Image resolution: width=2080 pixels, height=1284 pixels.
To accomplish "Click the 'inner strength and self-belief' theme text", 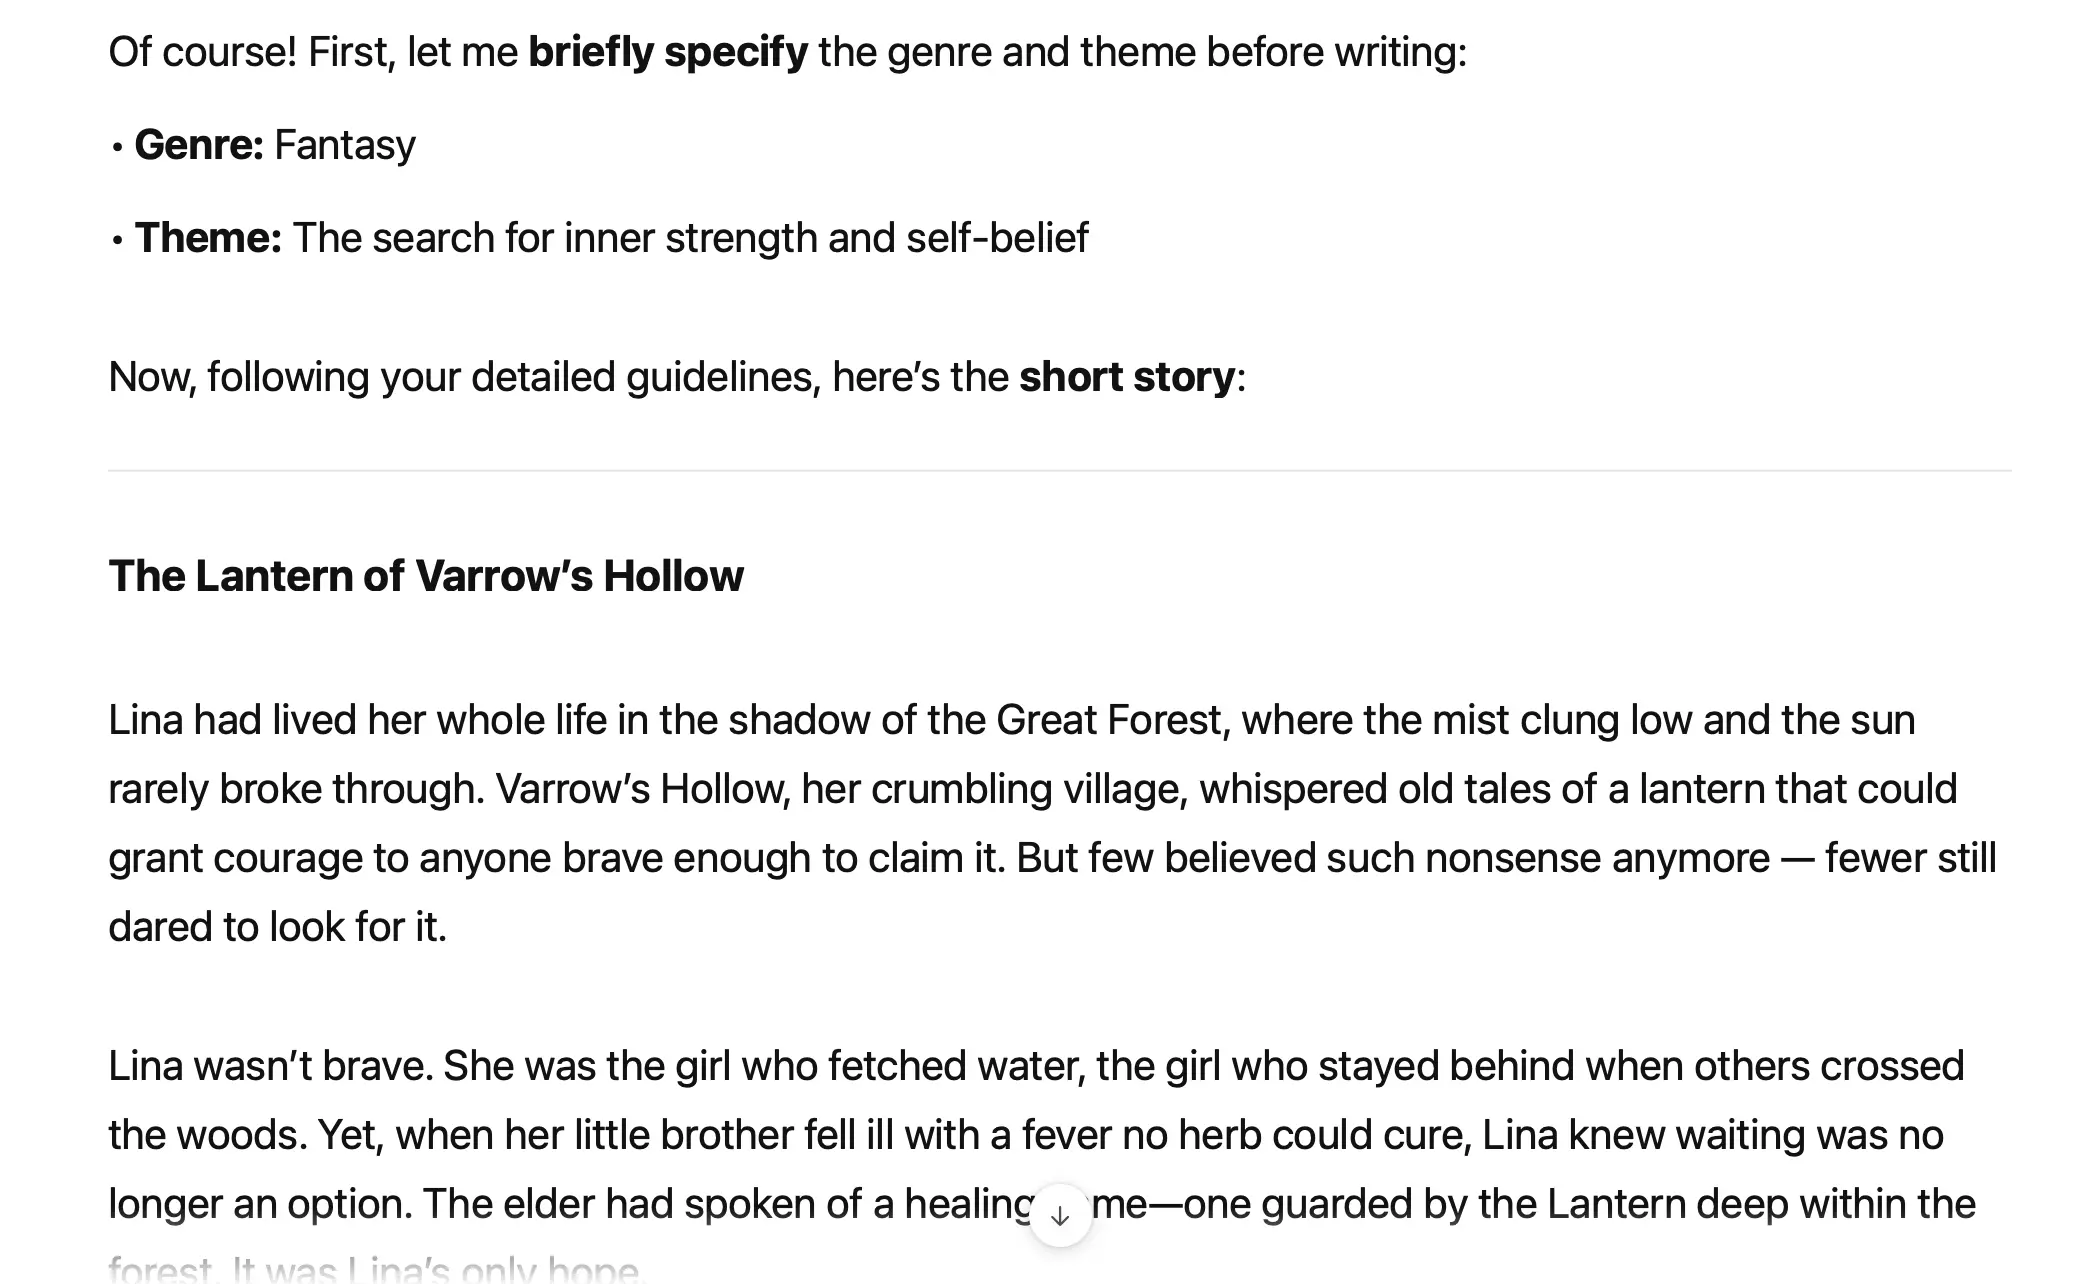I will (826, 238).
